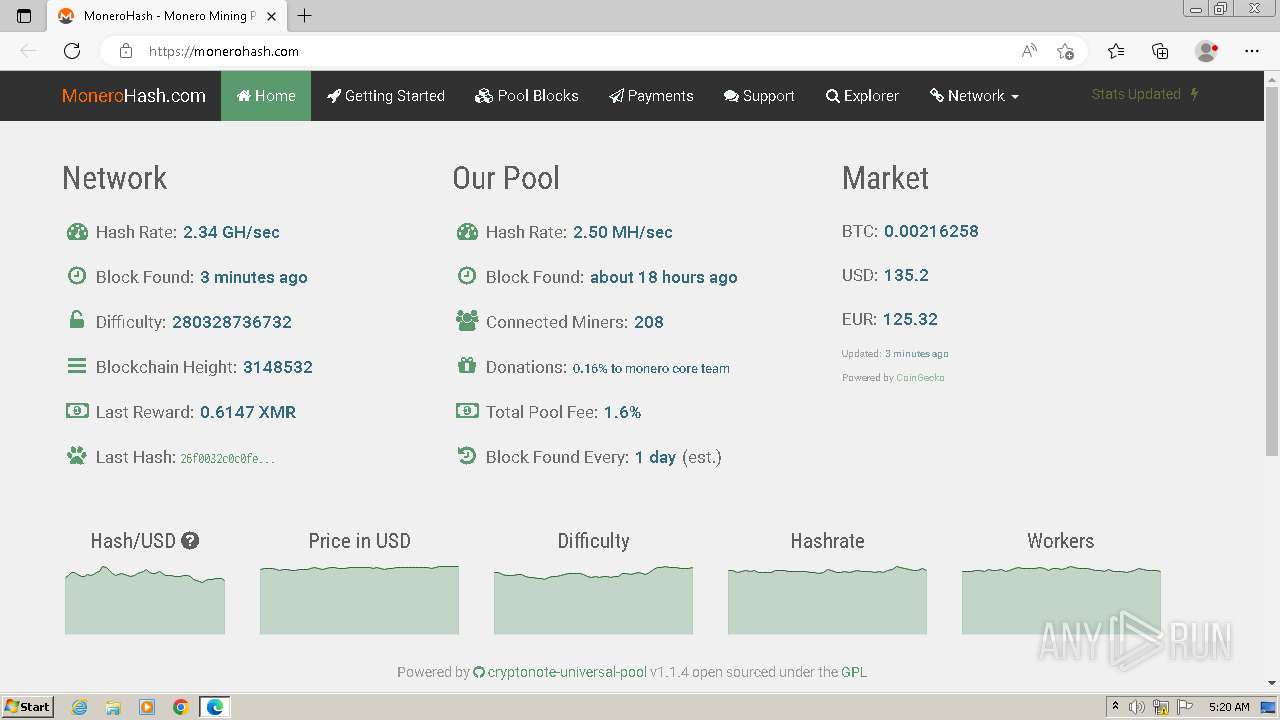1280x720 pixels.
Task: Open the browser Favorites list
Action: (x=1116, y=51)
